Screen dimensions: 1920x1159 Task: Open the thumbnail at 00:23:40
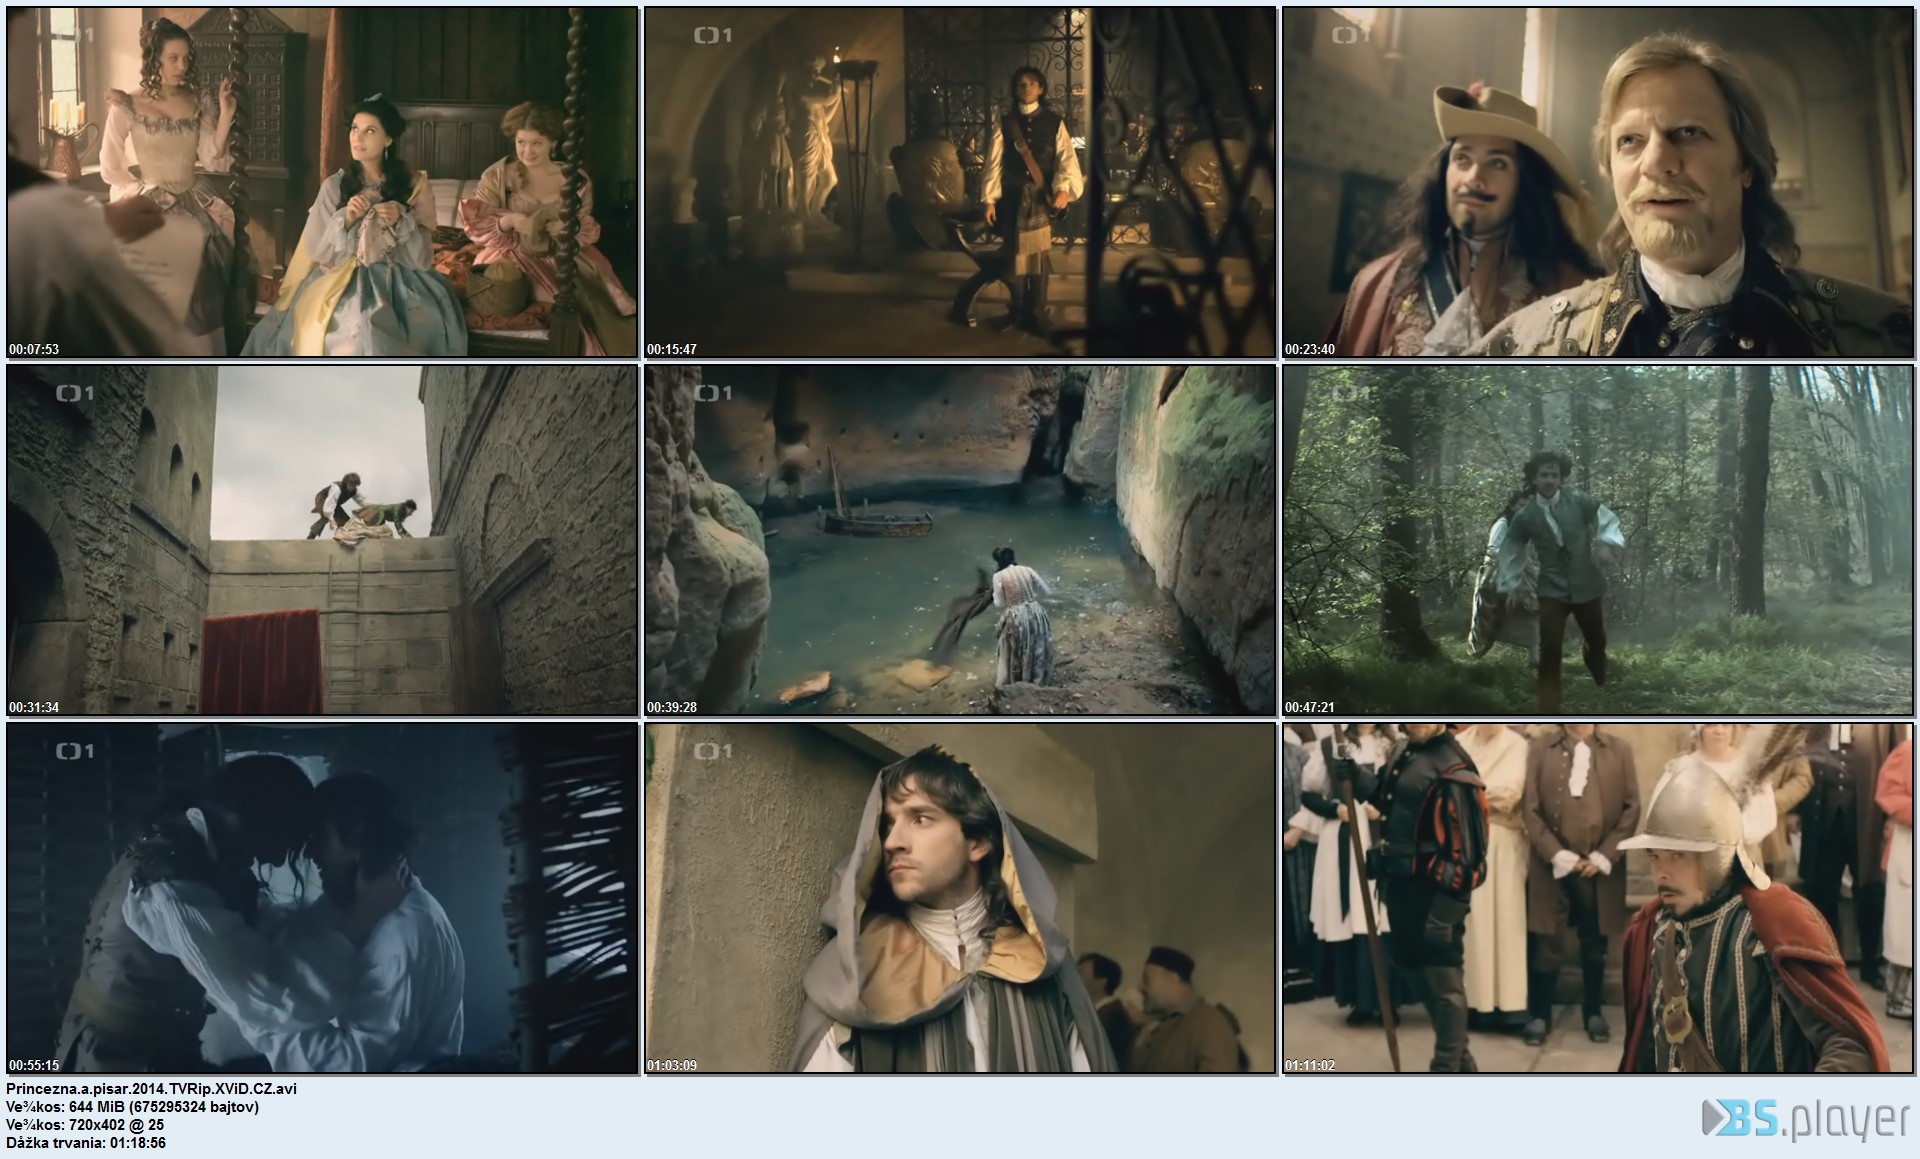click(x=1598, y=182)
